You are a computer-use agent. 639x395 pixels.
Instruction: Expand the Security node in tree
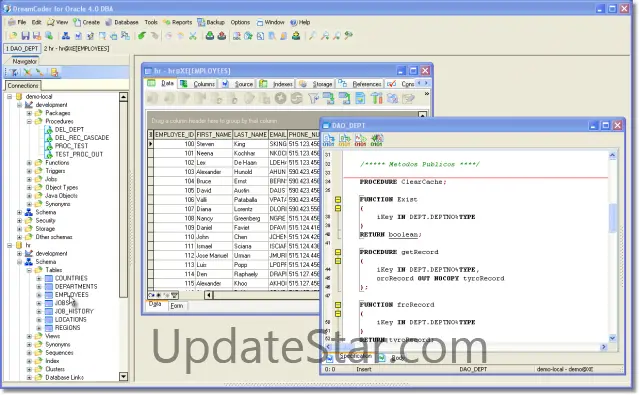(20, 221)
